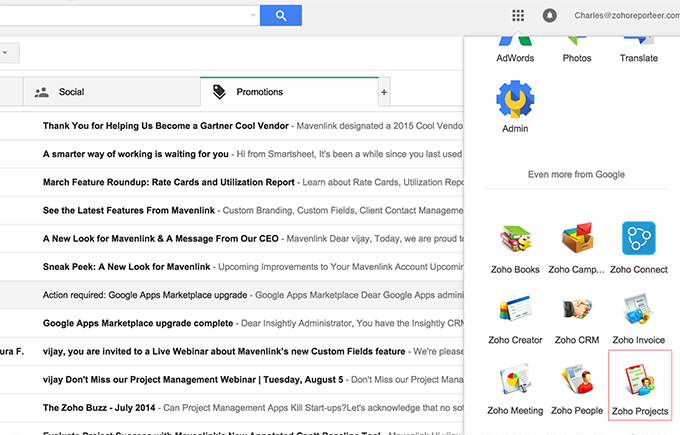View notifications via the bell icon
Image resolution: width=680 pixels, height=435 pixels.
point(549,16)
